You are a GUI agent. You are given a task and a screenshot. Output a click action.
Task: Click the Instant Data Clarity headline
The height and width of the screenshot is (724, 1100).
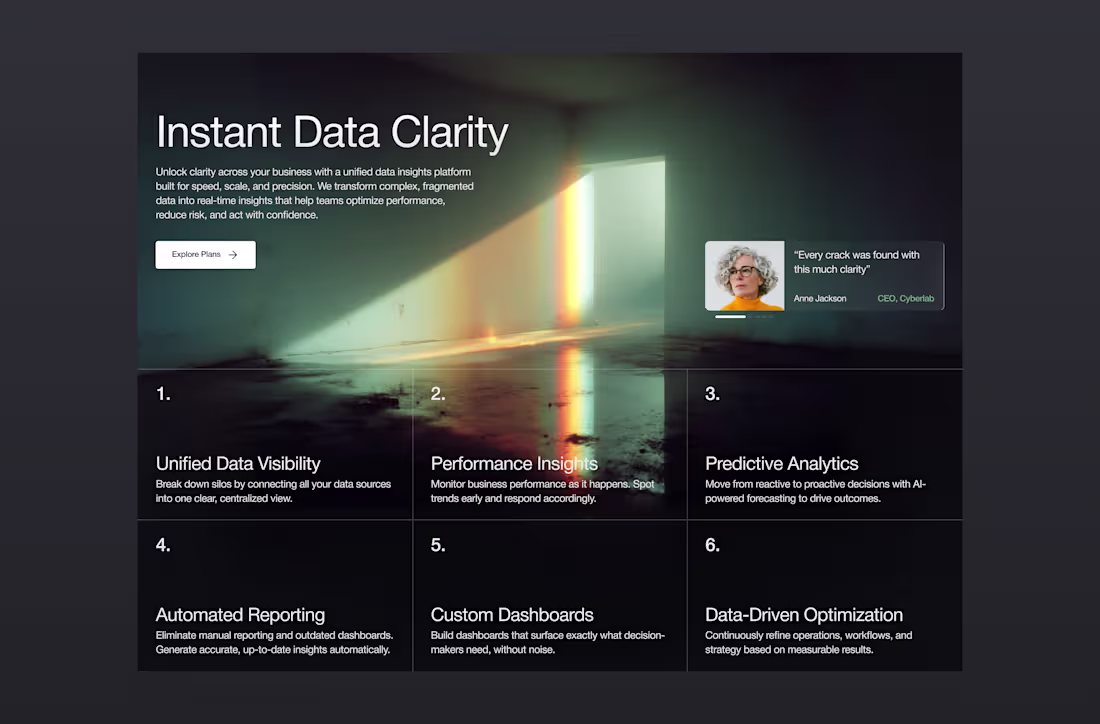pyautogui.click(x=332, y=131)
